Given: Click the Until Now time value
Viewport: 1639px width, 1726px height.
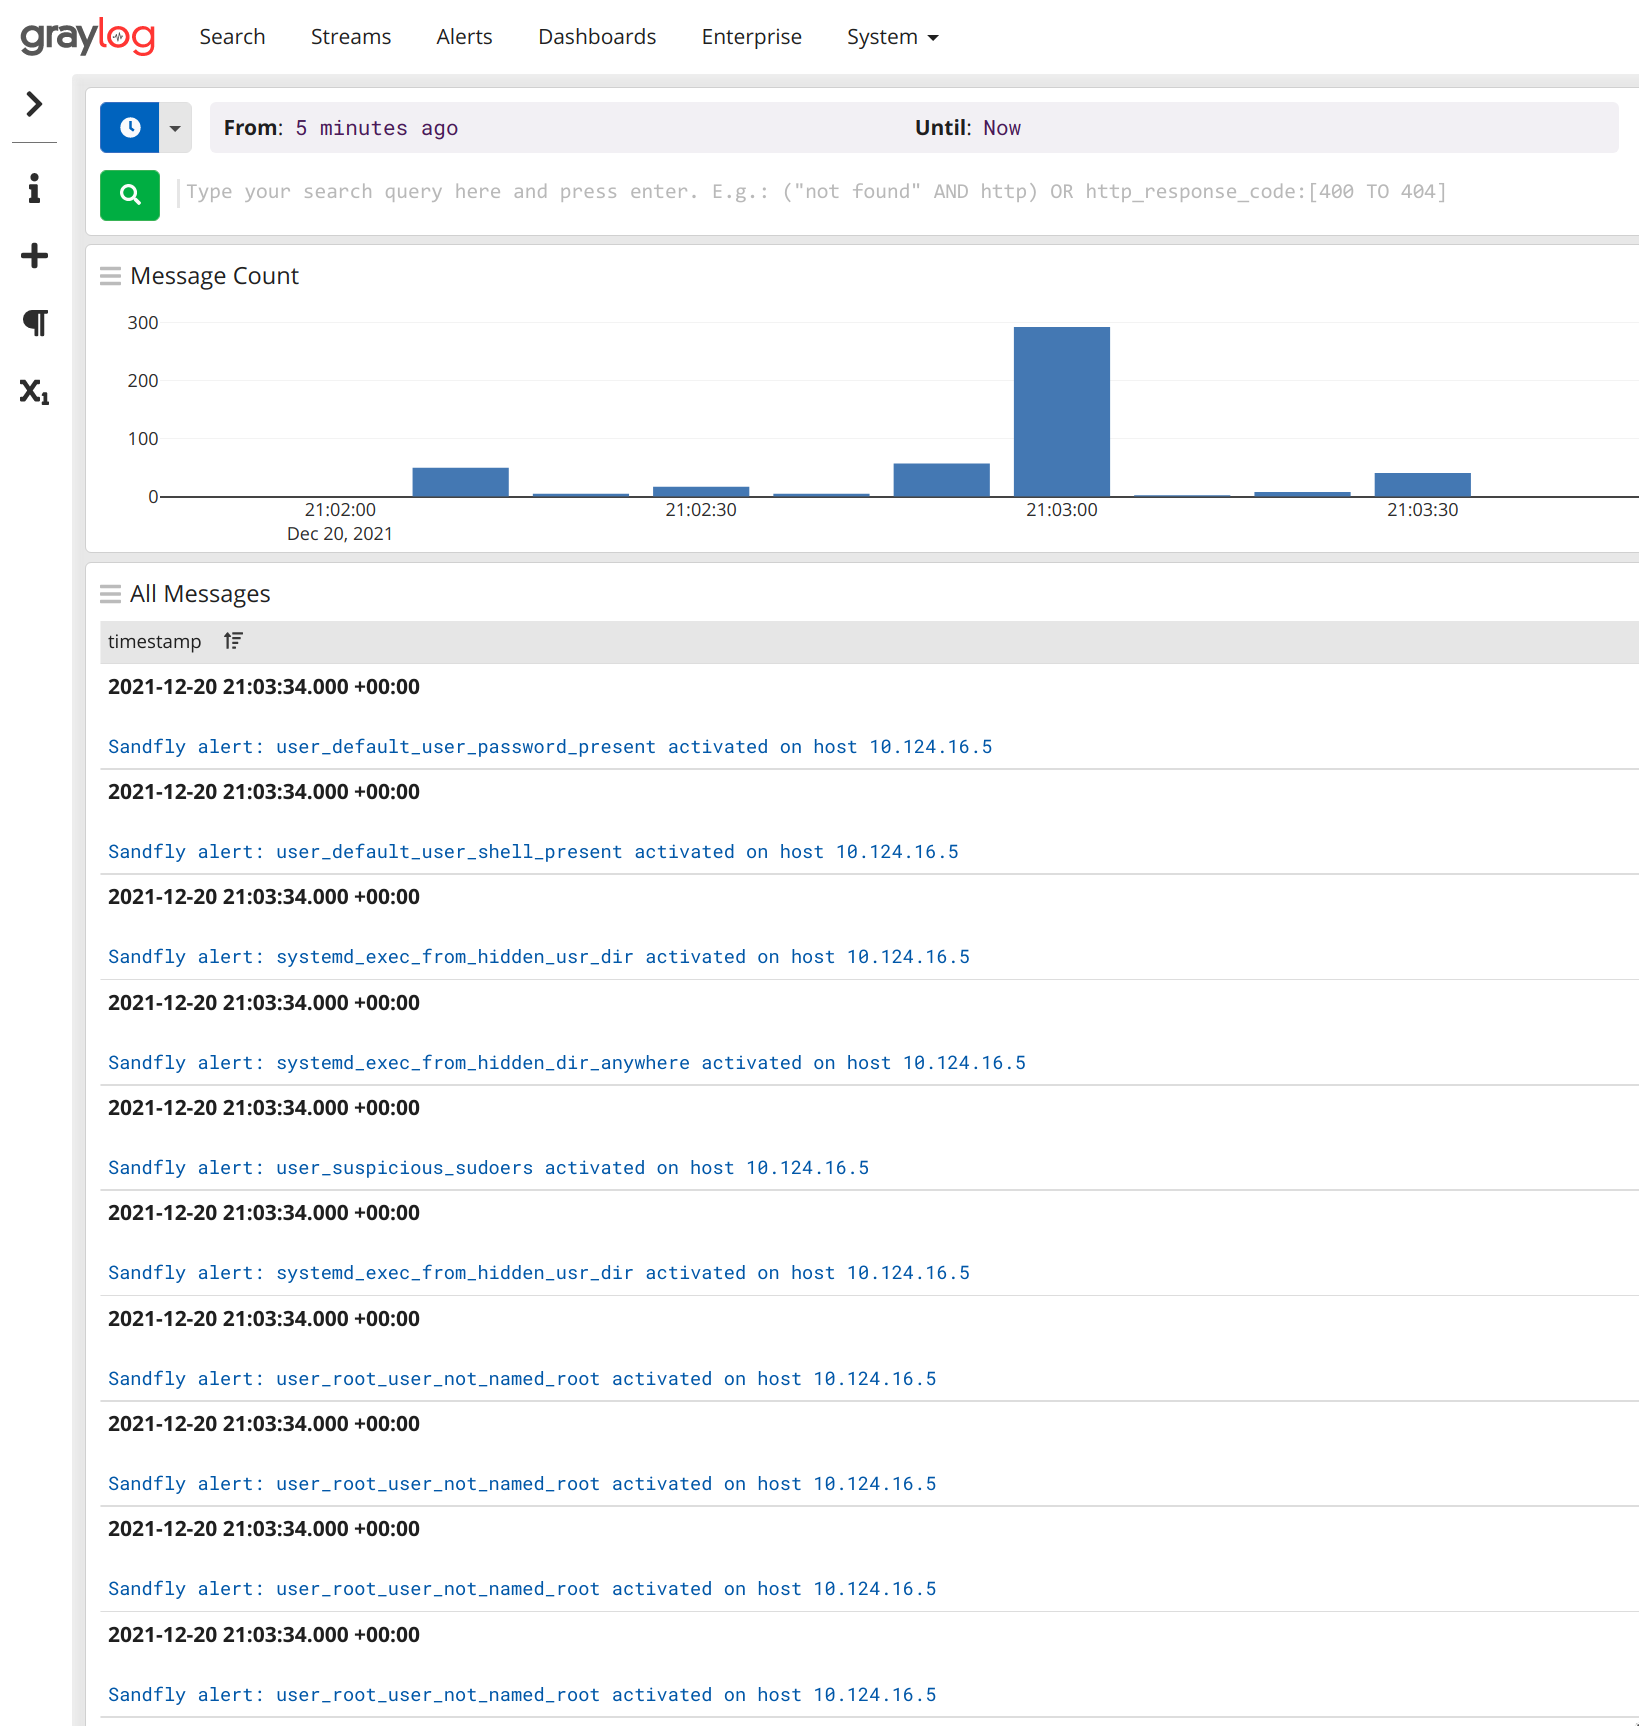Looking at the screenshot, I should pyautogui.click(x=1002, y=128).
